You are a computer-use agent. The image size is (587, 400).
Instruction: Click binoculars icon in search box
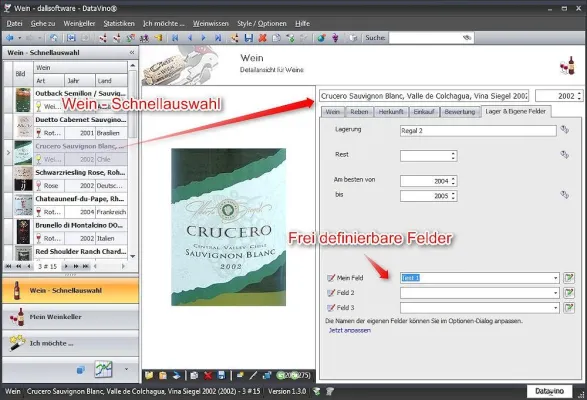click(x=466, y=38)
